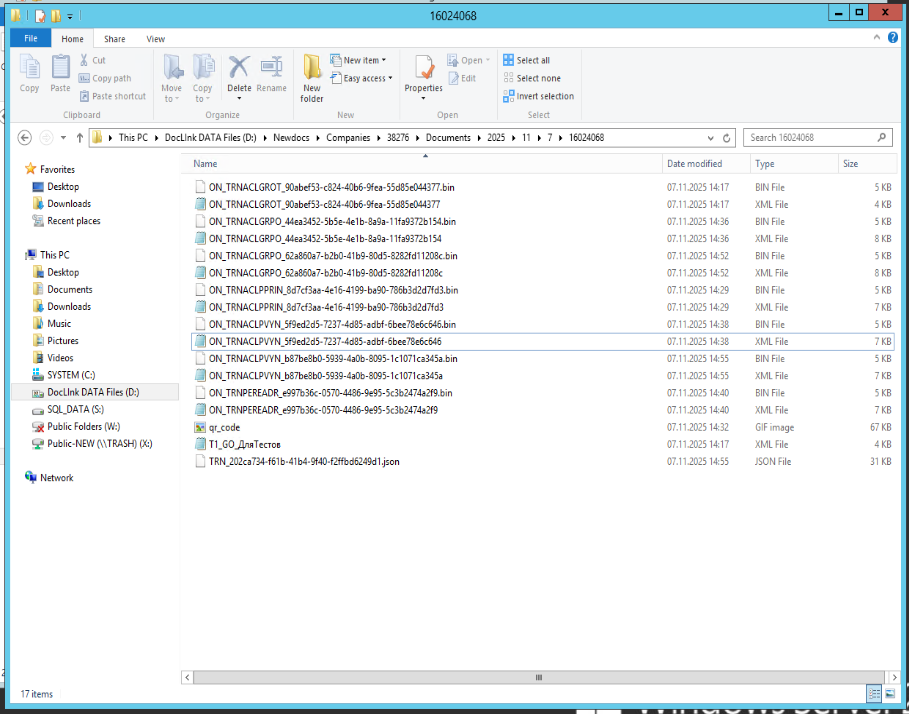Click Newdocs in the address path
The image size is (909, 714).
coord(291,138)
